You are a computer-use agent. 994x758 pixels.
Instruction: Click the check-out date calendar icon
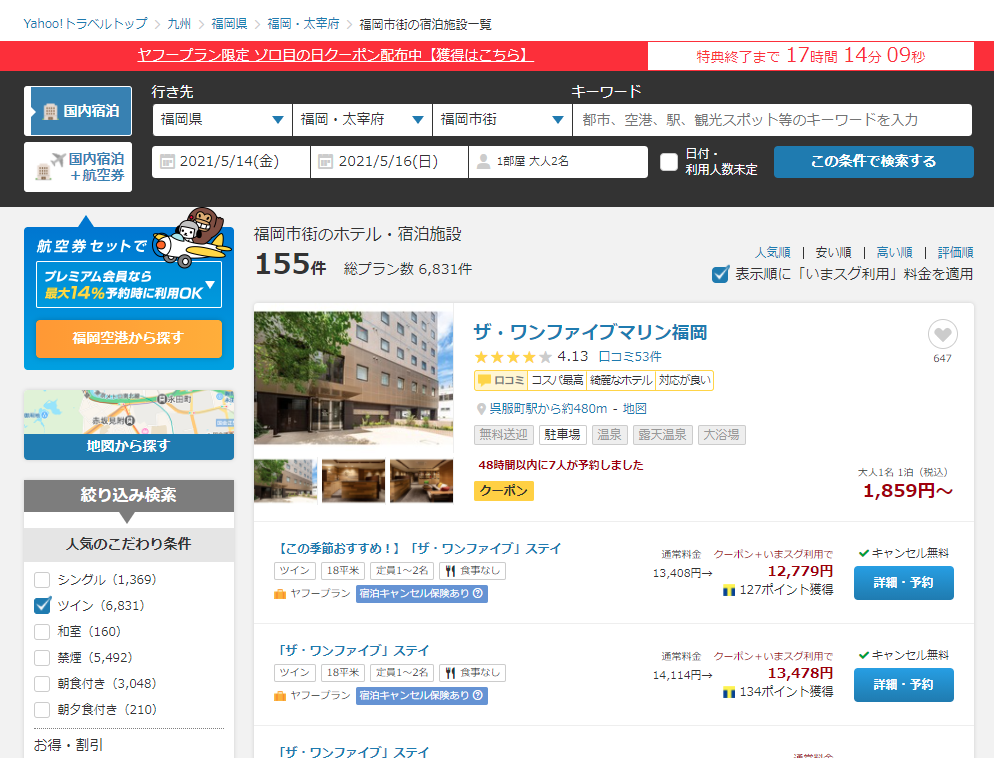tap(325, 162)
